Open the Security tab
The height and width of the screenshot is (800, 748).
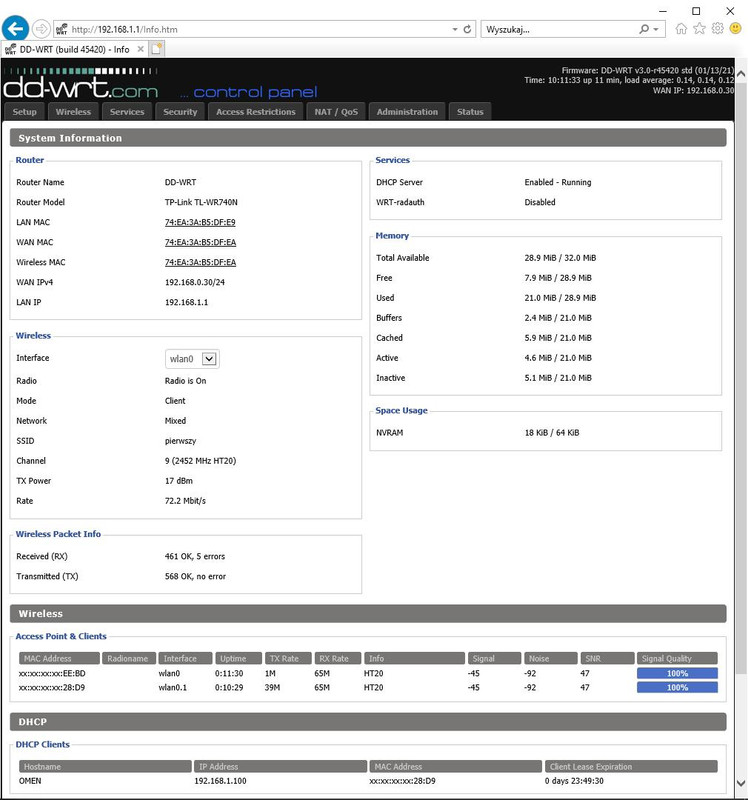180,112
